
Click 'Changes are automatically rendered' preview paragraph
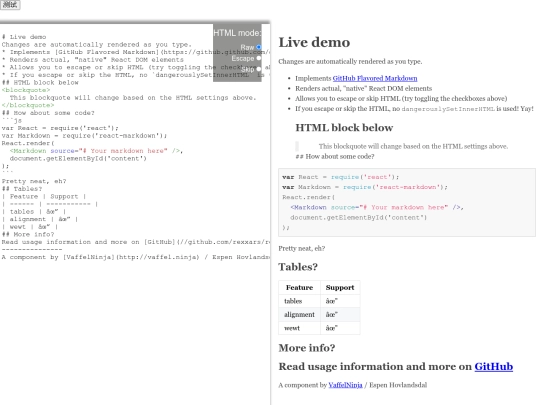tap(350, 62)
